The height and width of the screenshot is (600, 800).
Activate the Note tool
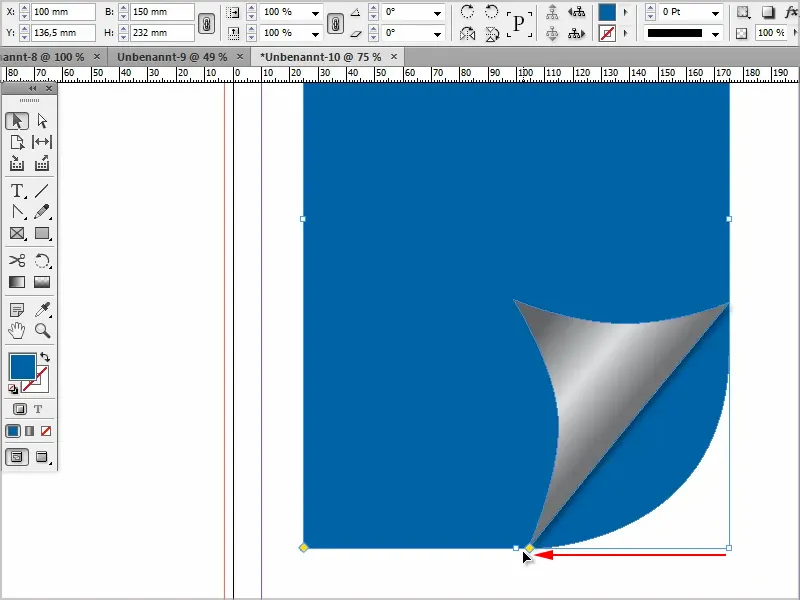[x=17, y=310]
